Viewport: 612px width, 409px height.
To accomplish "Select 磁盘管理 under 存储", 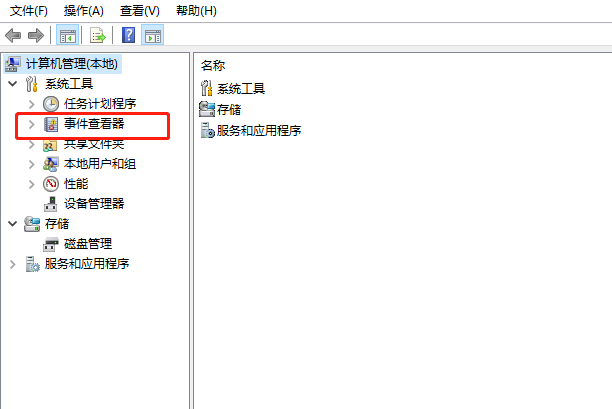I will tap(88, 244).
